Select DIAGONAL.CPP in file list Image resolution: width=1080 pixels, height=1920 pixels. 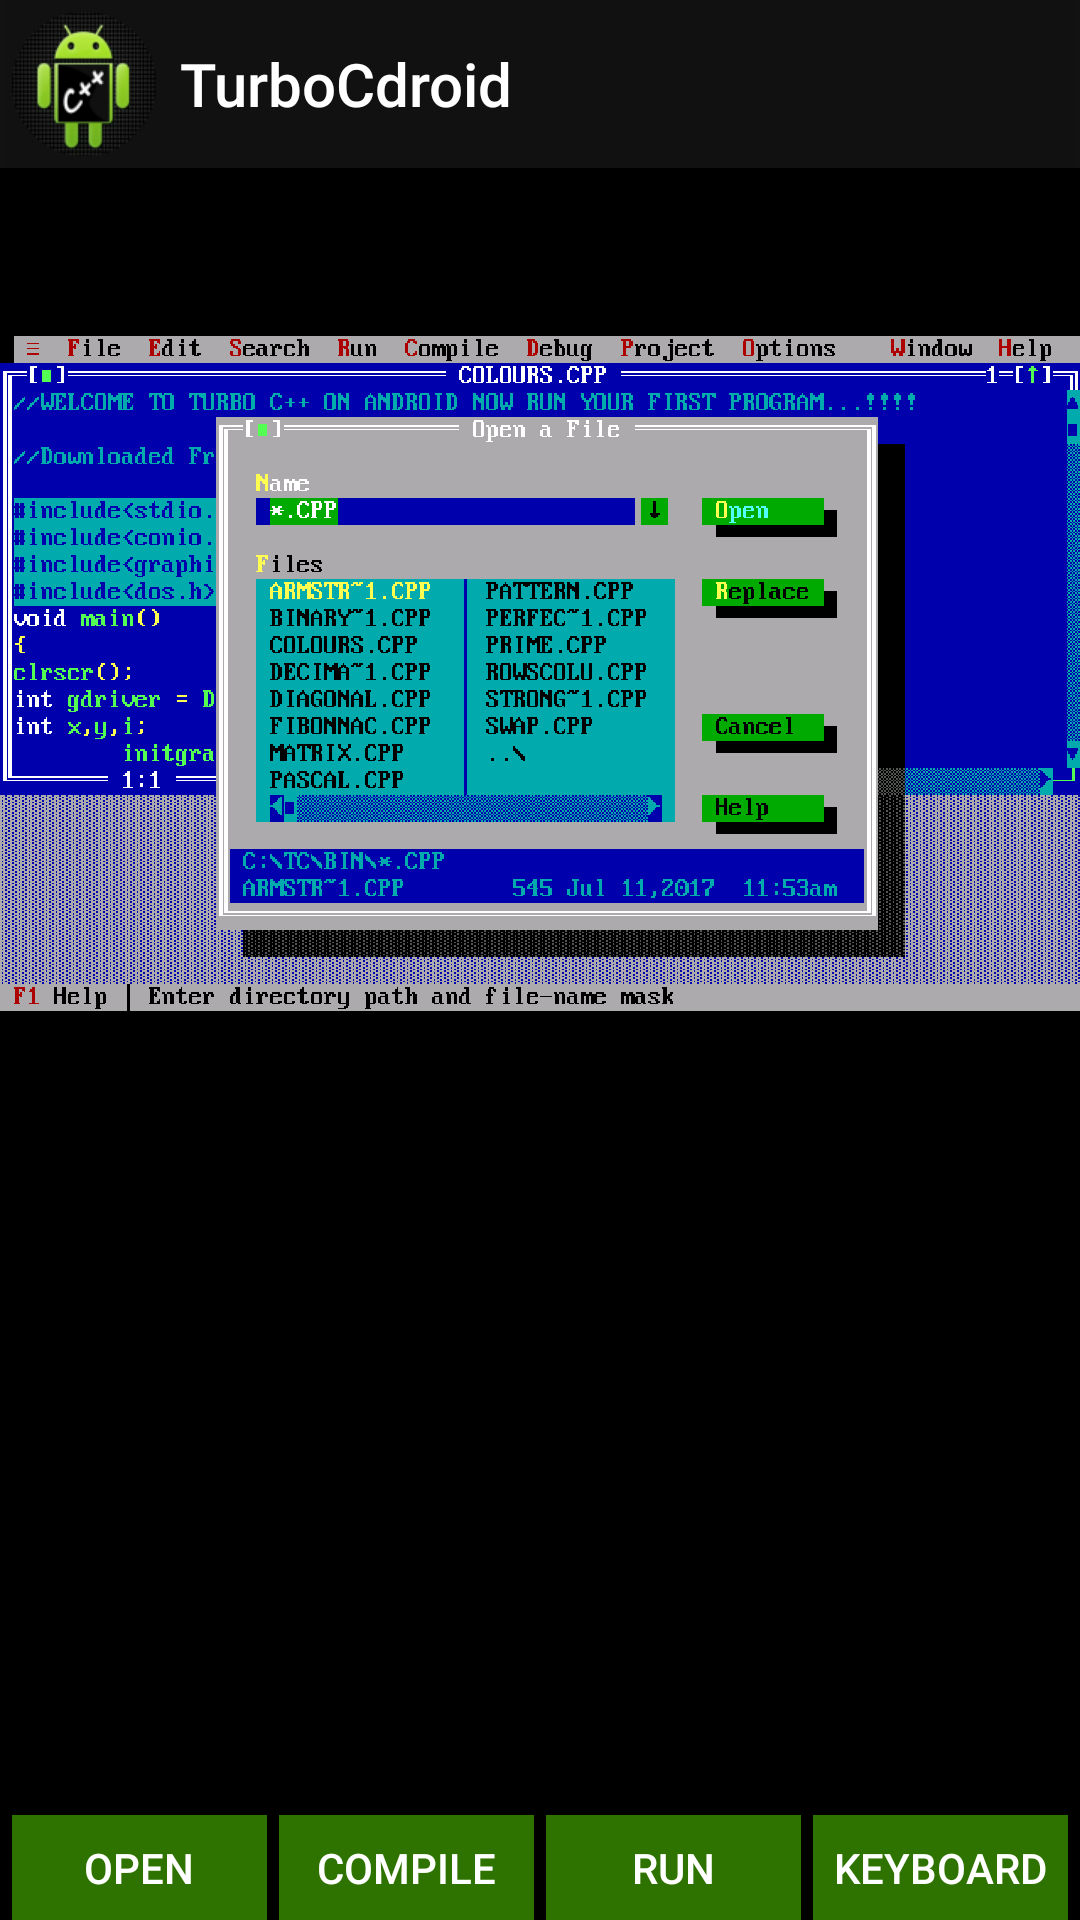coord(350,700)
